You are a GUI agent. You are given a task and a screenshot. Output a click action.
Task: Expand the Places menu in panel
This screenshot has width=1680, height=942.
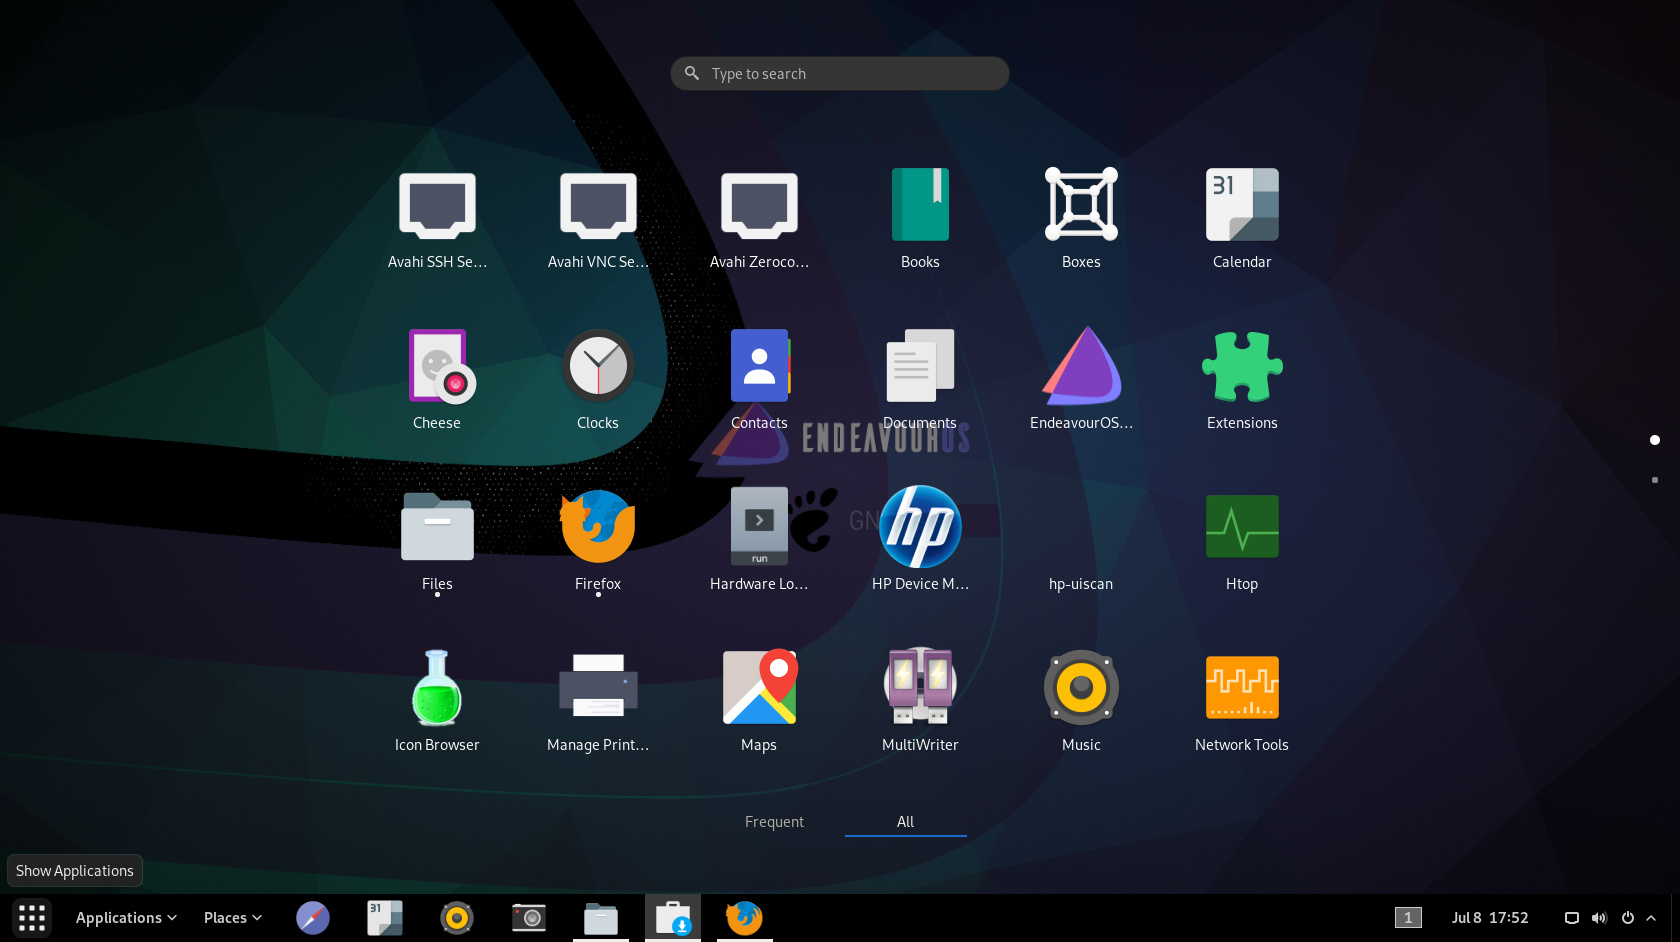[233, 918]
